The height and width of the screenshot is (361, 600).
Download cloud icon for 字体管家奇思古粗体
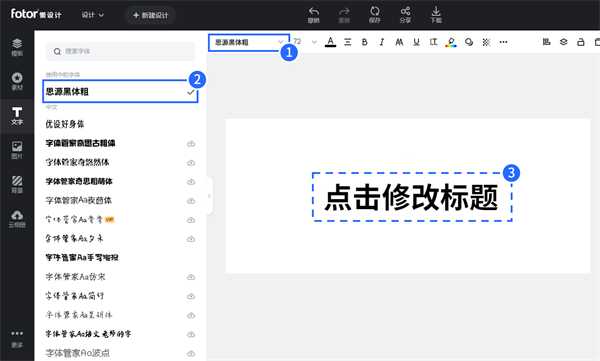(191, 144)
